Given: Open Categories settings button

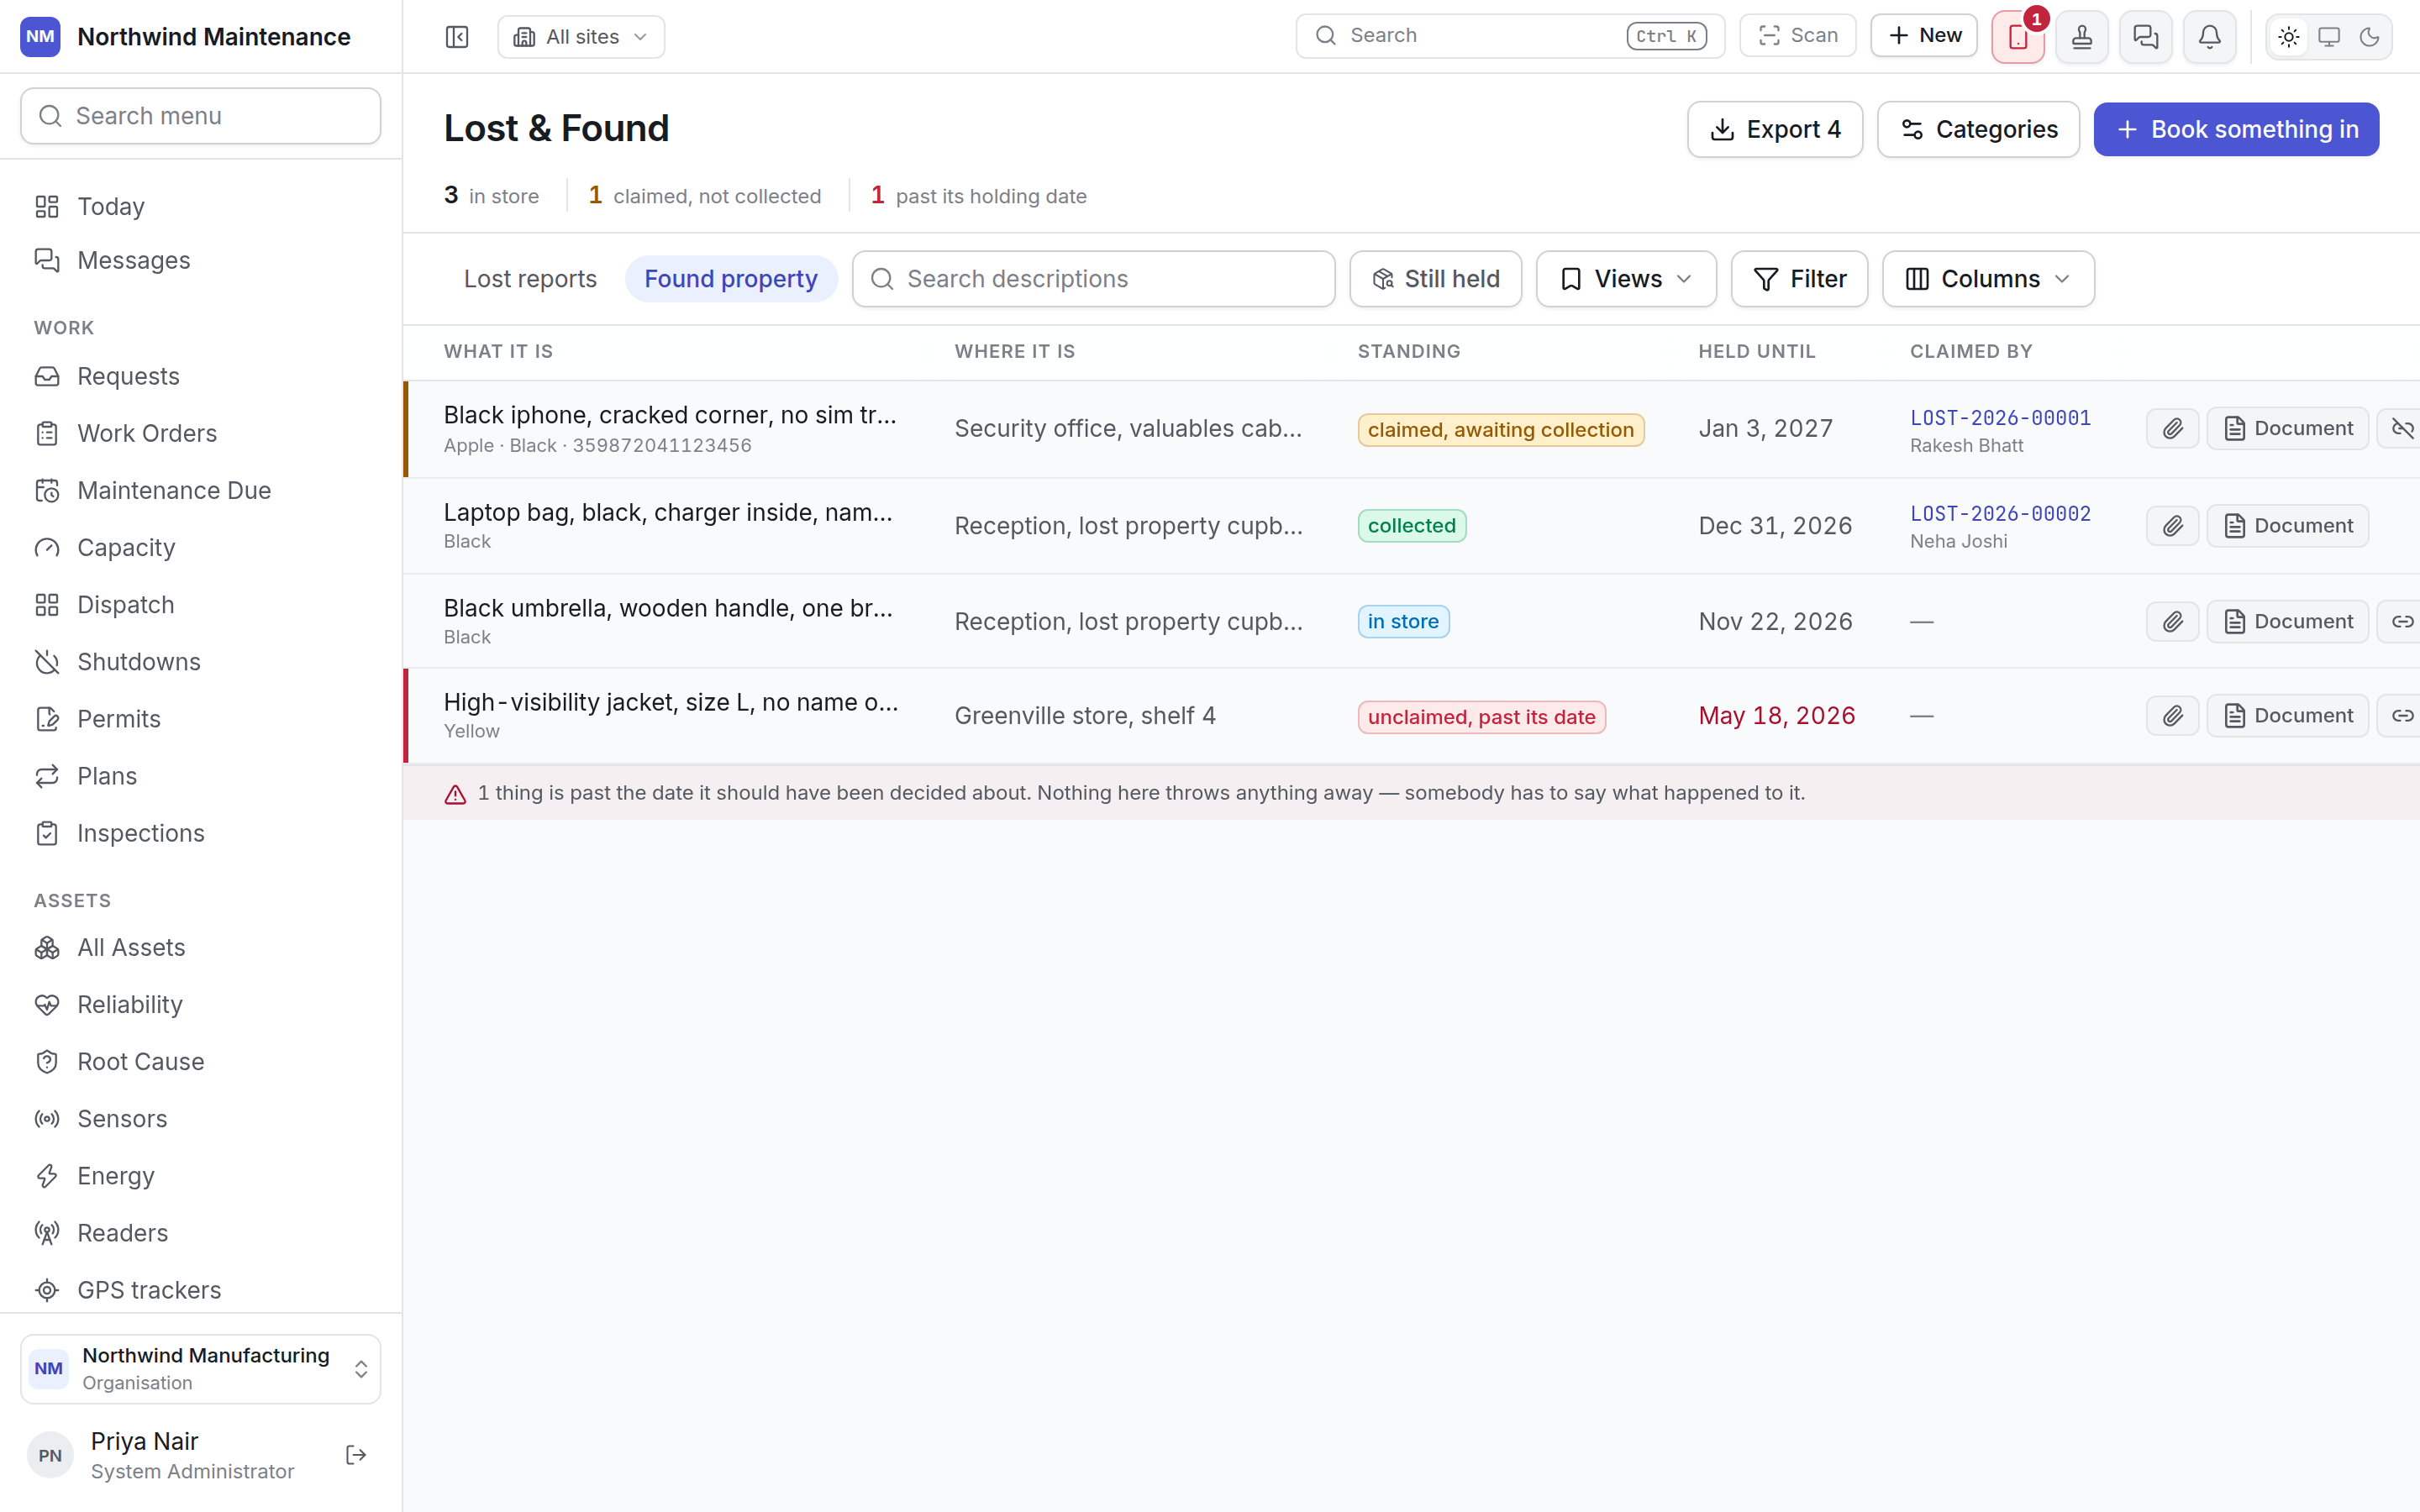Looking at the screenshot, I should coord(1978,129).
